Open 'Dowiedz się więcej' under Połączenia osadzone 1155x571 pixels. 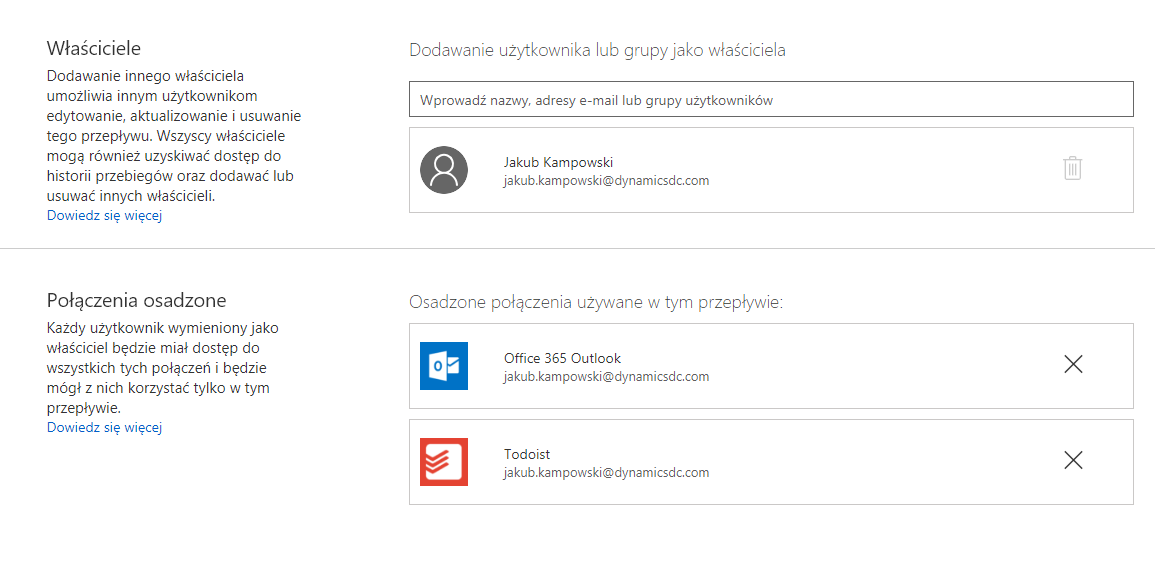(105, 427)
